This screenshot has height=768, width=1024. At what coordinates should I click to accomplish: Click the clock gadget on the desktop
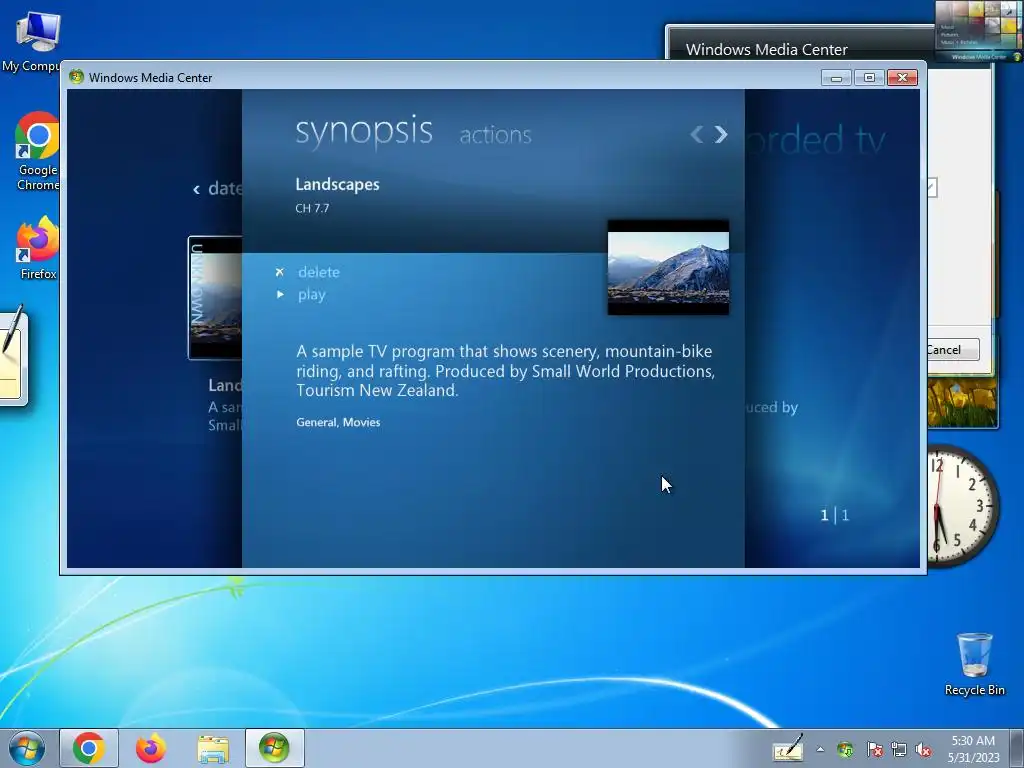click(x=963, y=507)
